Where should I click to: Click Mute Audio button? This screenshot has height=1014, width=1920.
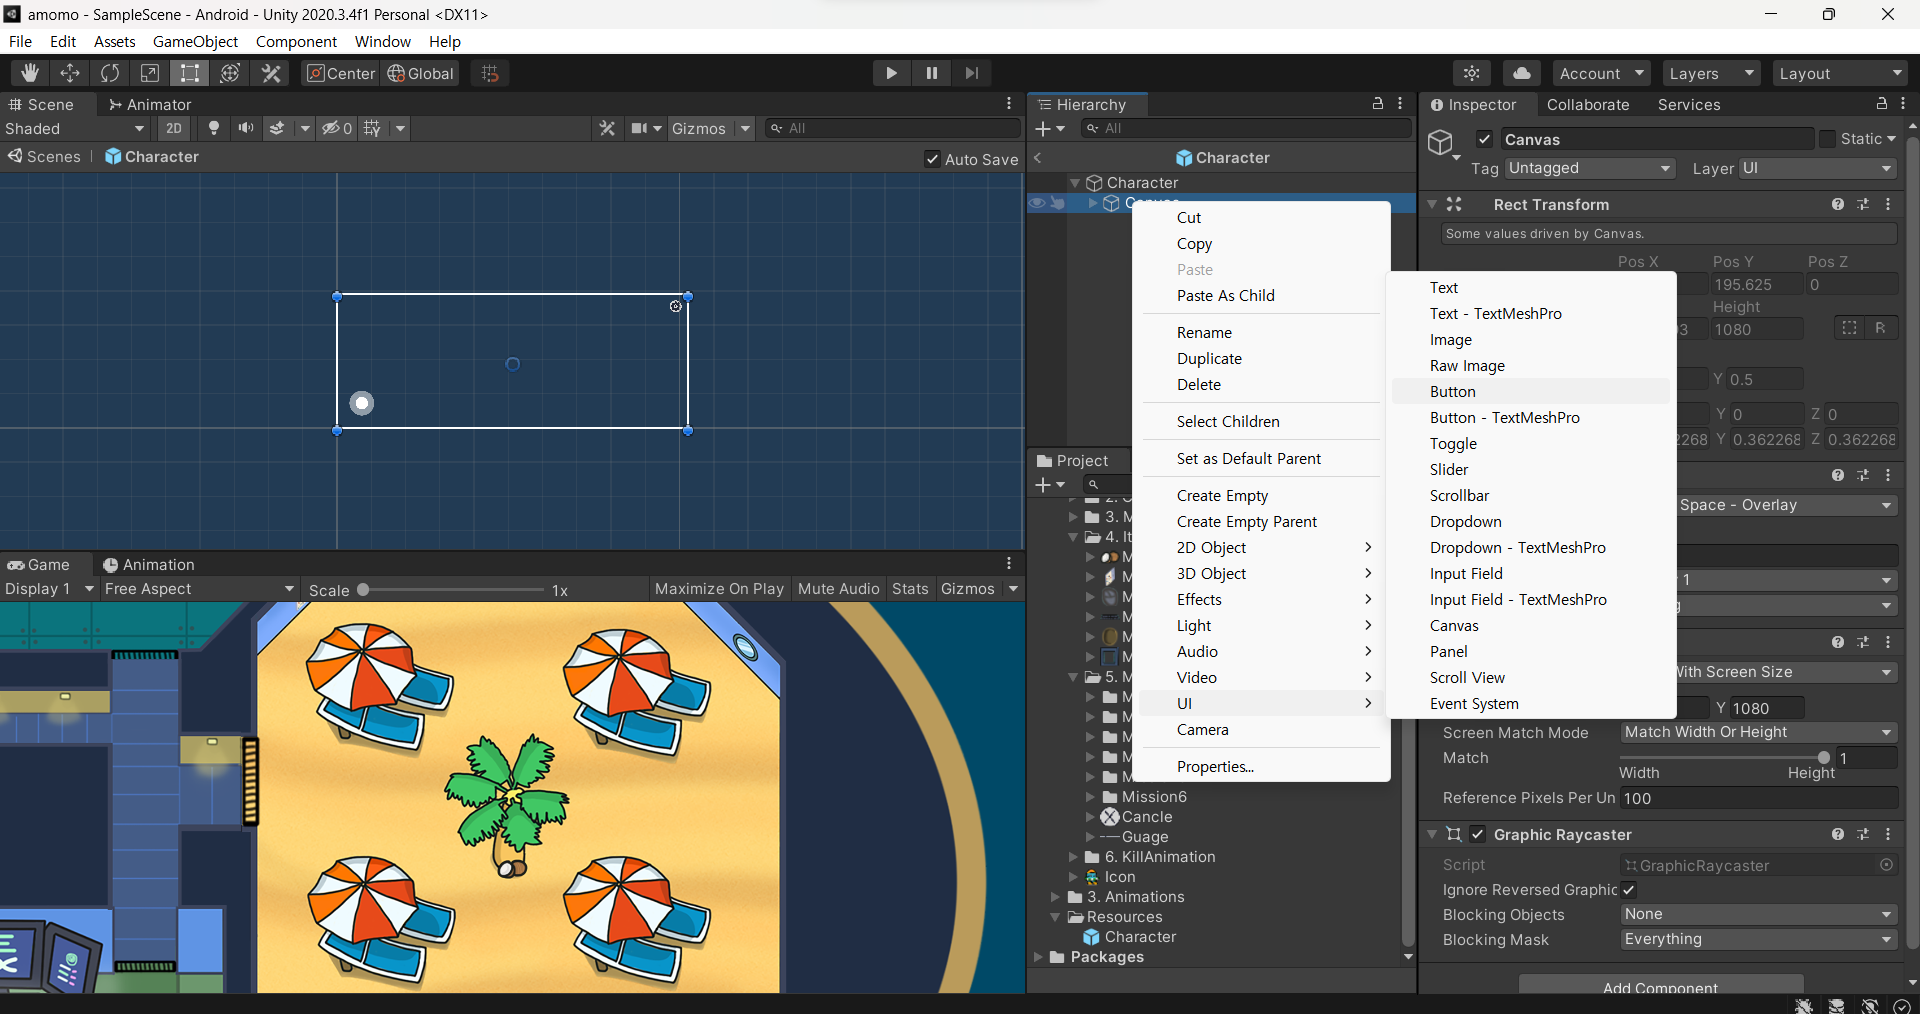[x=838, y=589]
